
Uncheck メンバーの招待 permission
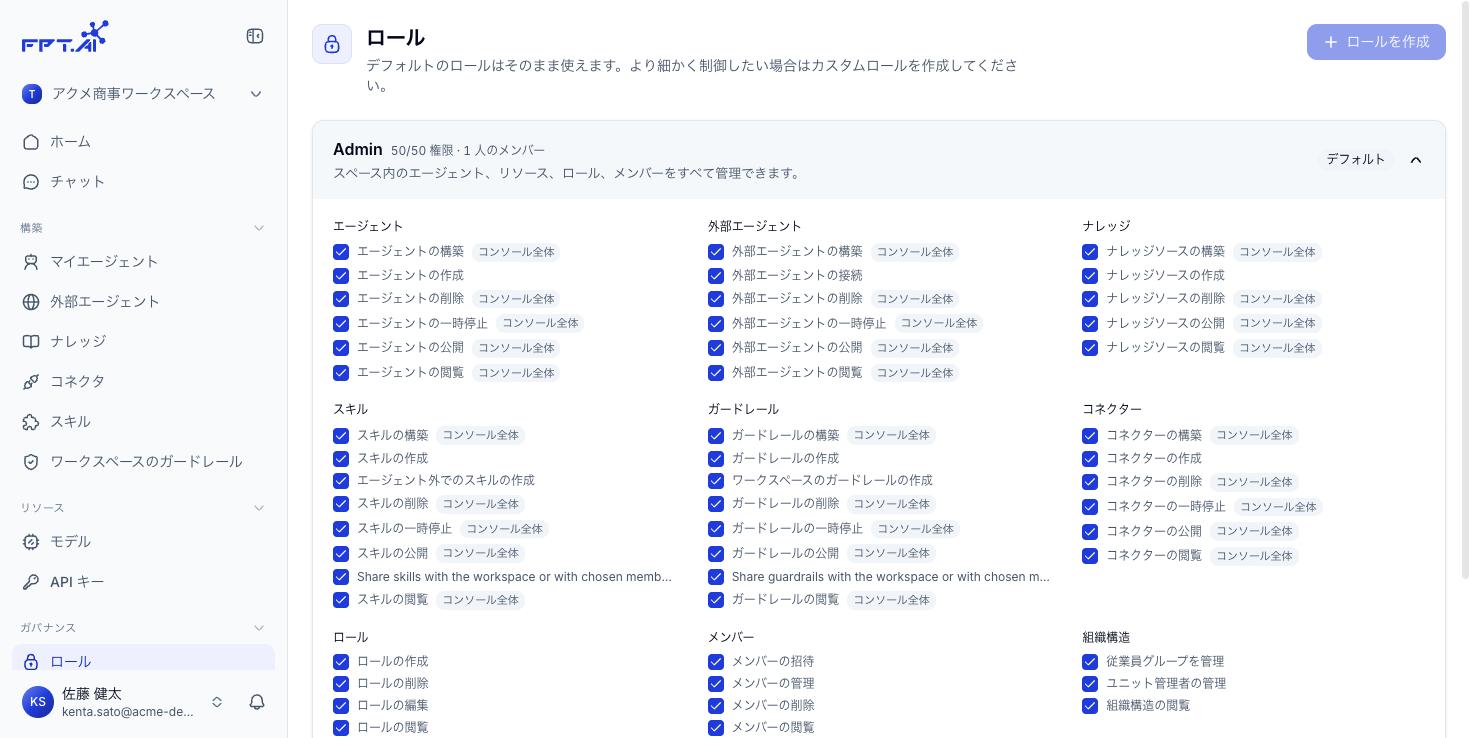click(x=716, y=662)
